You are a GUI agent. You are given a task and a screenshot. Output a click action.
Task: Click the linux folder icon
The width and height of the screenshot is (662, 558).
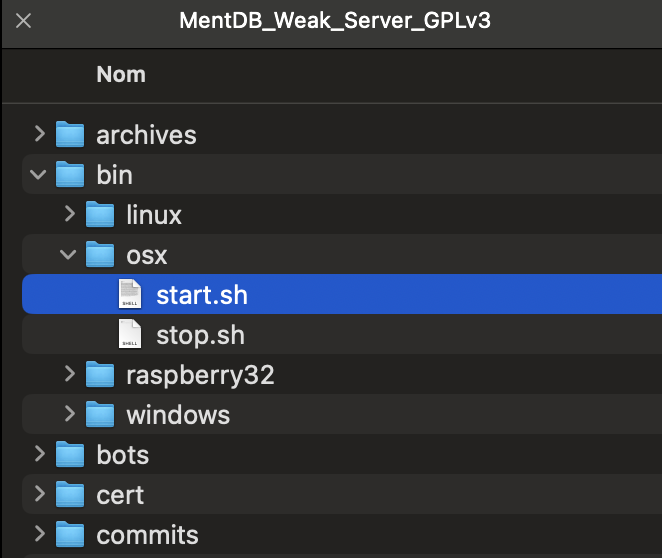click(99, 214)
